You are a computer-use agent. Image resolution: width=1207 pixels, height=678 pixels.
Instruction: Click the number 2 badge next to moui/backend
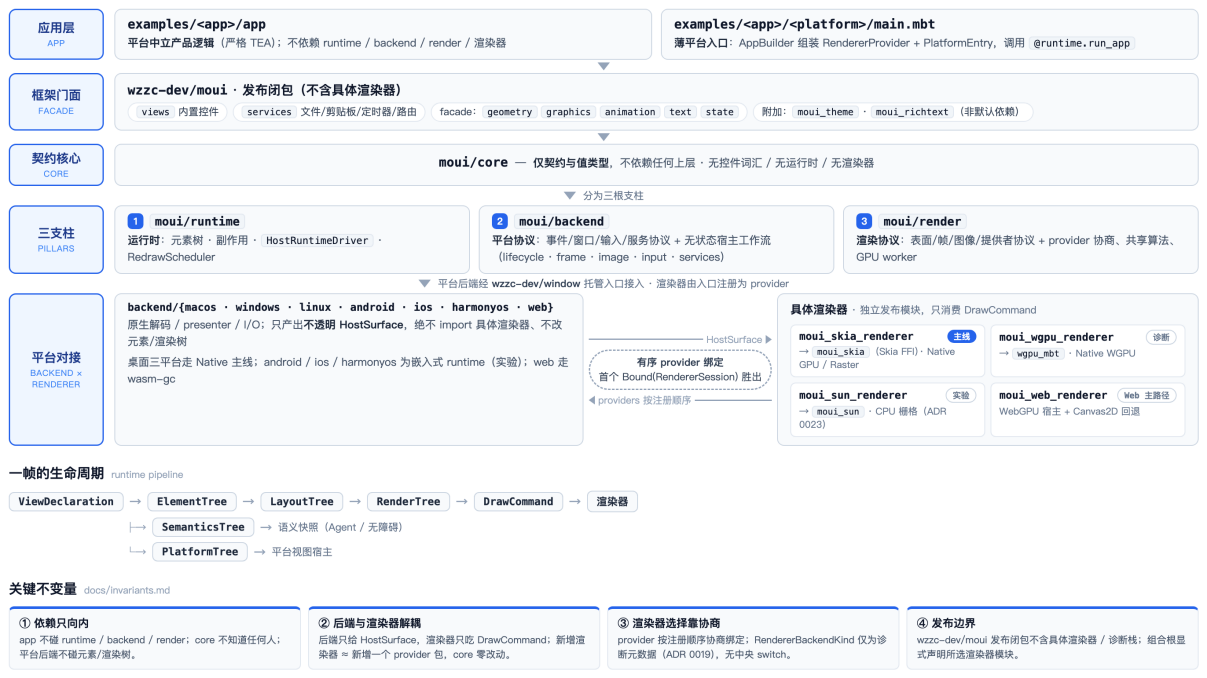point(500,221)
